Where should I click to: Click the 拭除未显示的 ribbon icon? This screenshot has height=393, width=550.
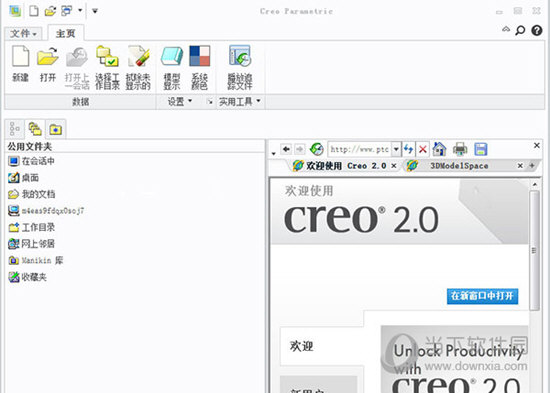click(x=138, y=67)
